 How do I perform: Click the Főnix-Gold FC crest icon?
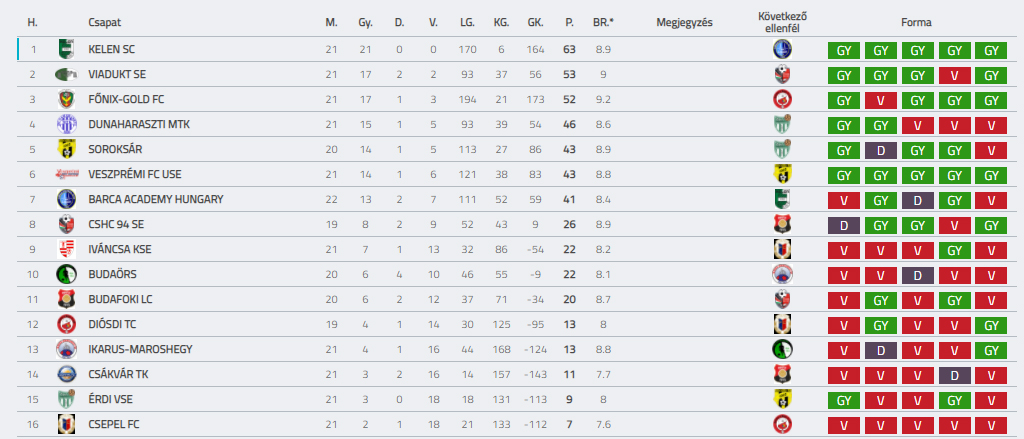click(x=66, y=99)
